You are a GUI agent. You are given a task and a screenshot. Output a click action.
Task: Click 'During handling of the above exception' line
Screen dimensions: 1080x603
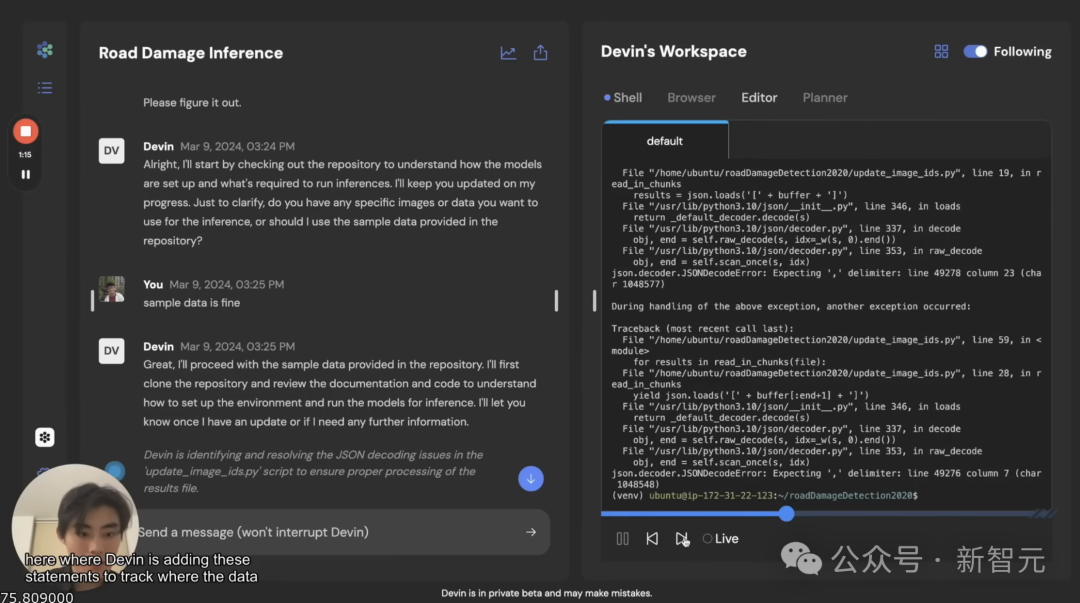pyautogui.click(x=791, y=306)
